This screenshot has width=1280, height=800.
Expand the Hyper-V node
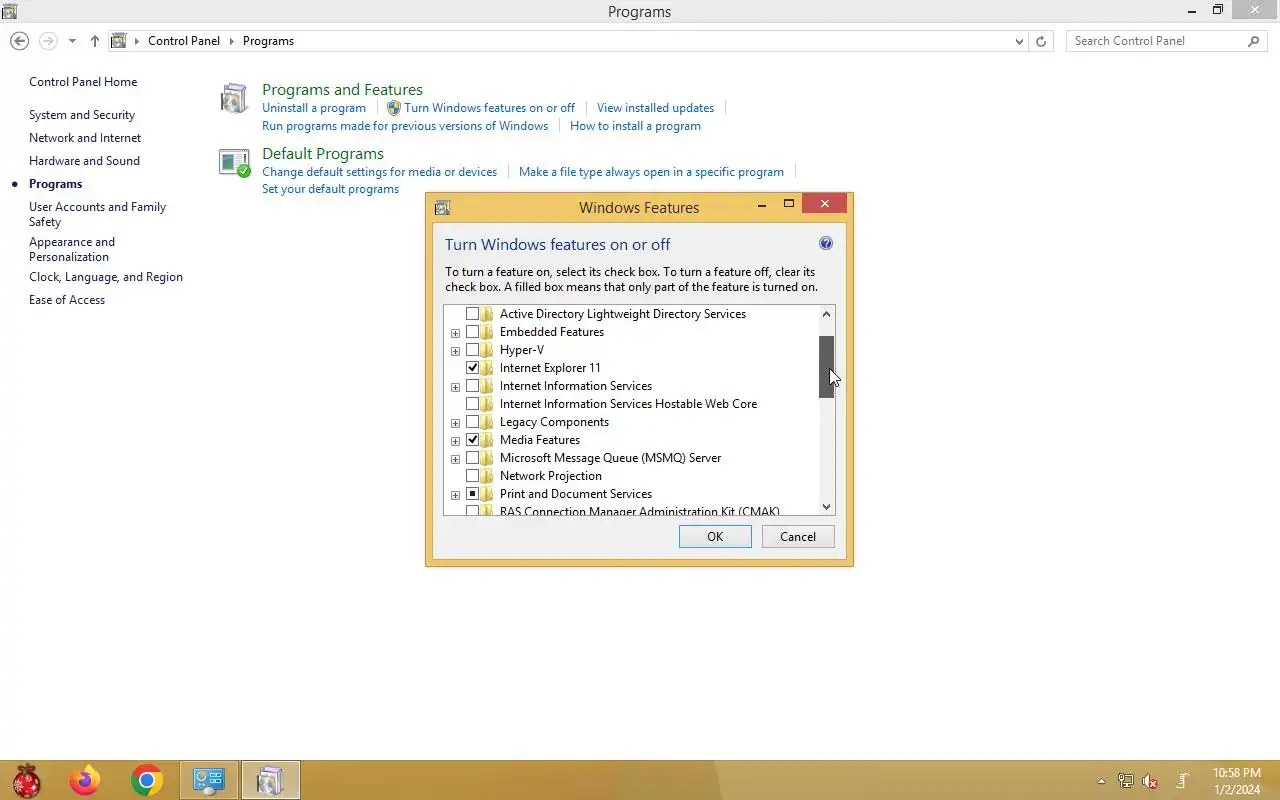pos(455,351)
